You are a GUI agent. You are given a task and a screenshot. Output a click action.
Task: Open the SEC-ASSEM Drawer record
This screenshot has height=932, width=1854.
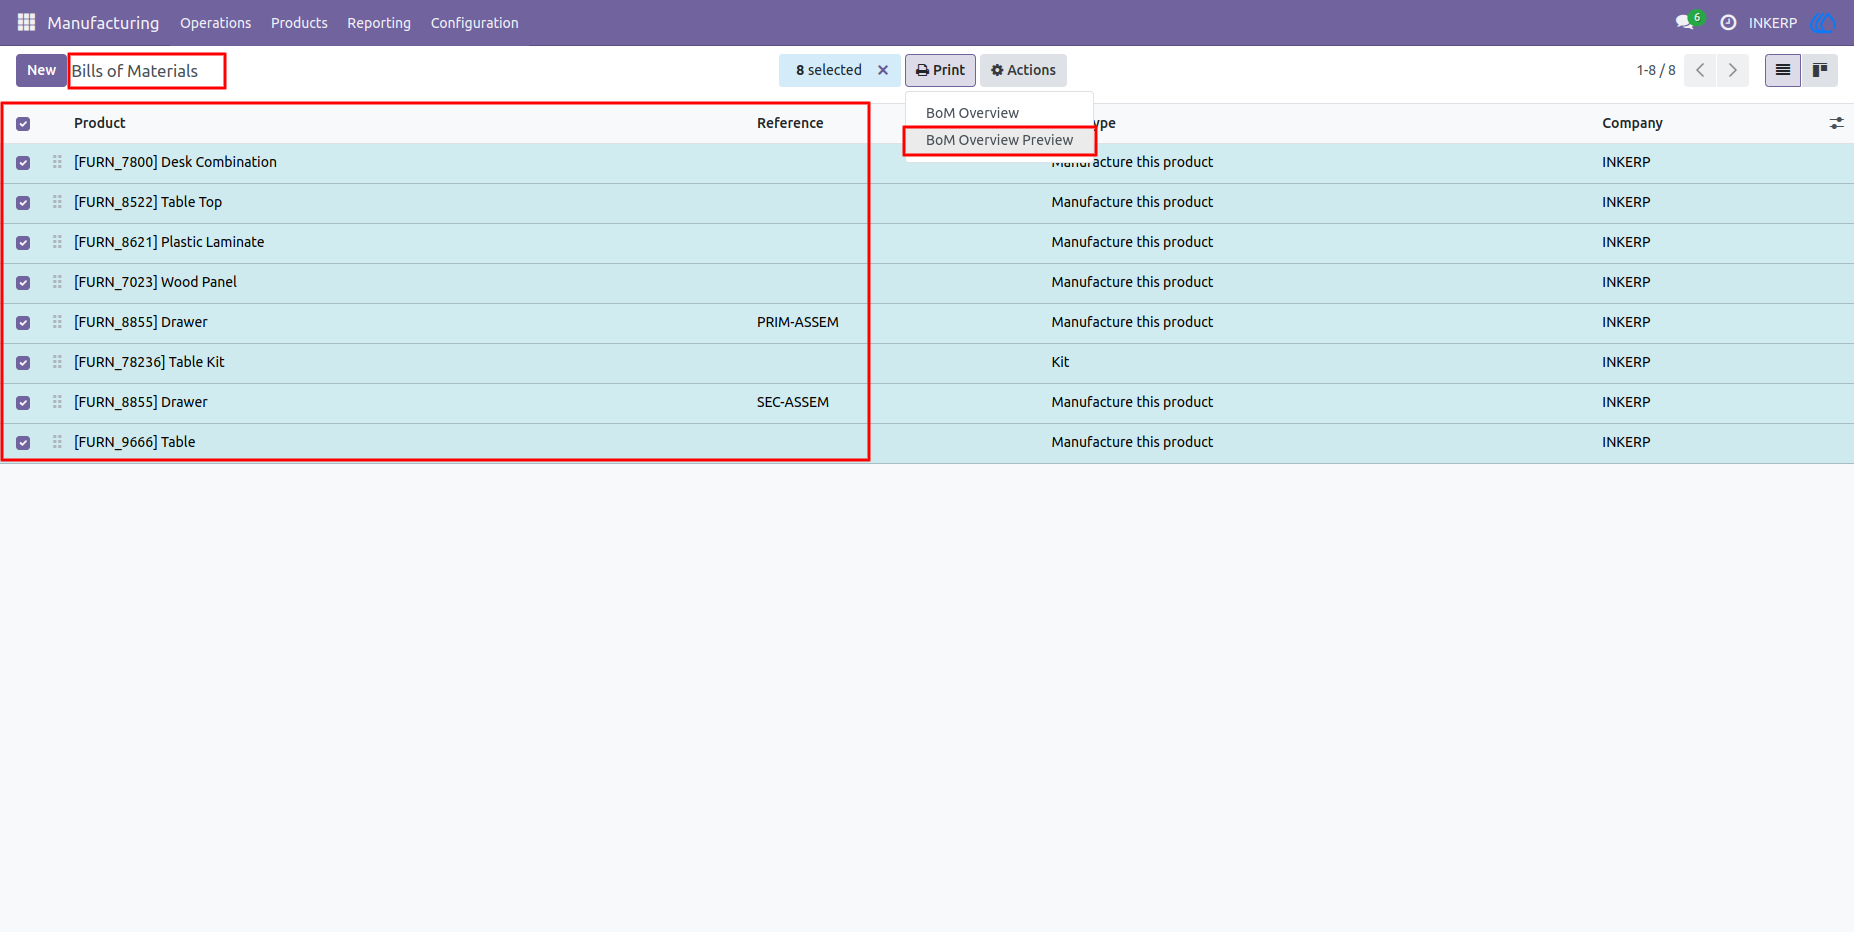[927, 402]
